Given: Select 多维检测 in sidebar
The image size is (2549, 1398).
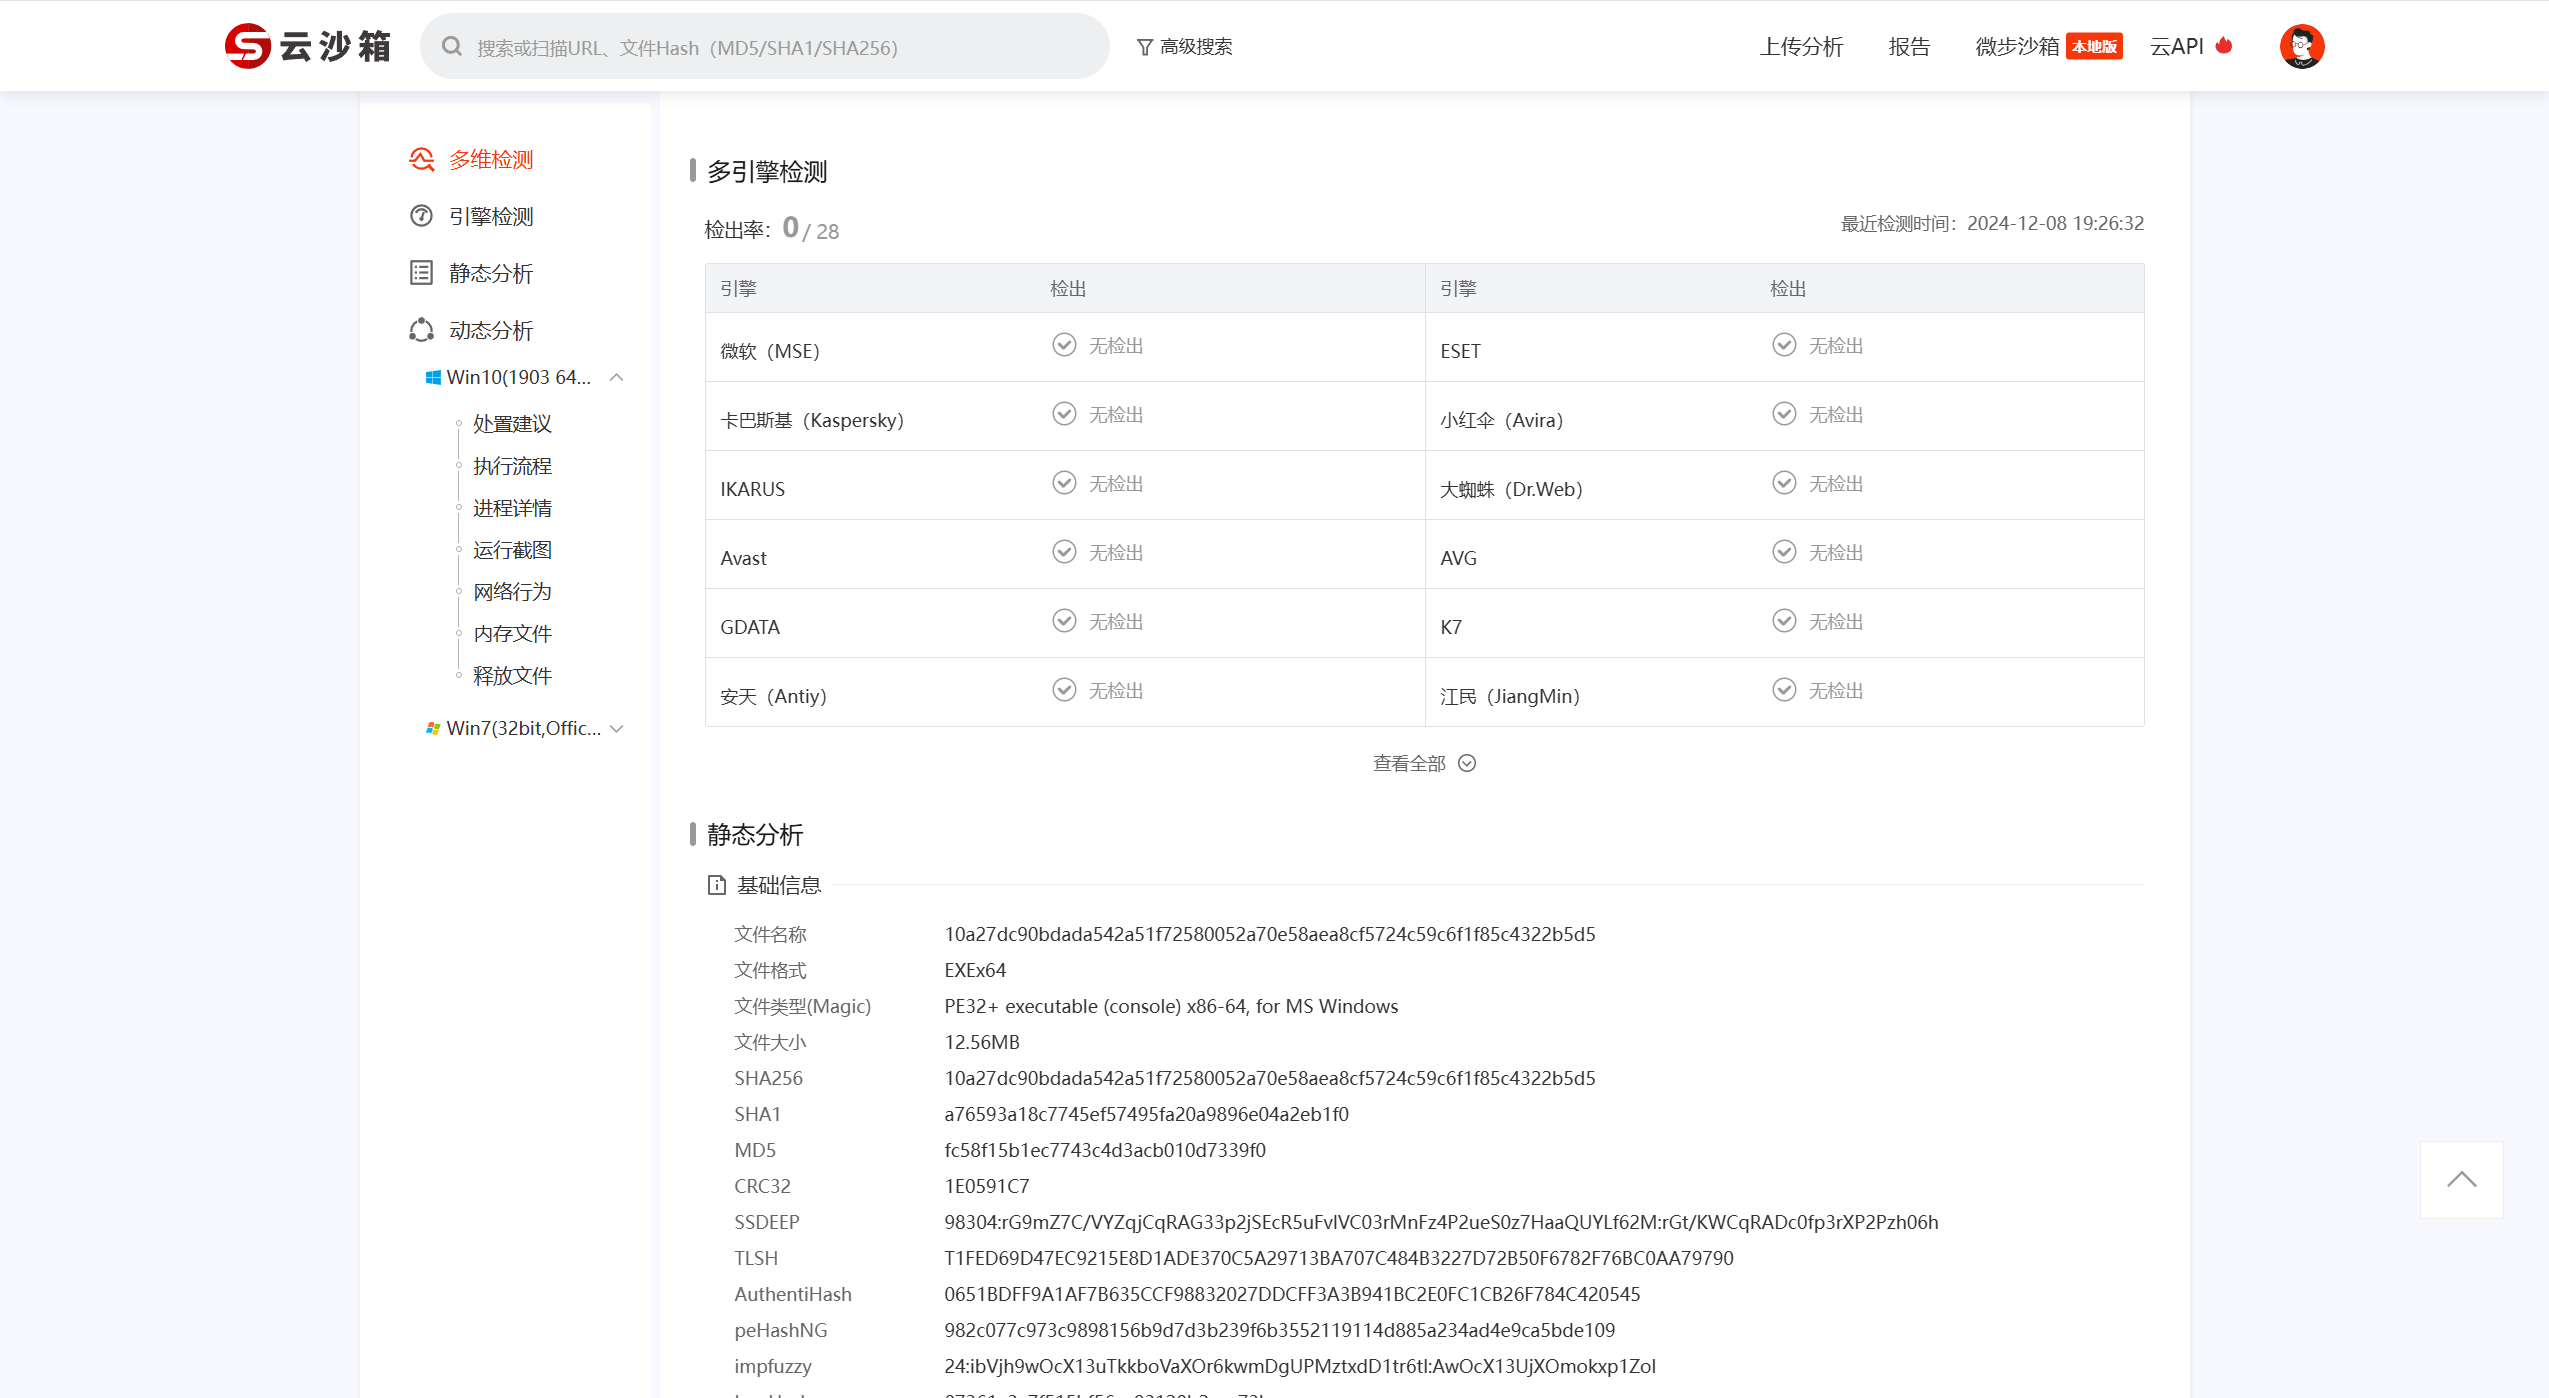Looking at the screenshot, I should pyautogui.click(x=490, y=160).
